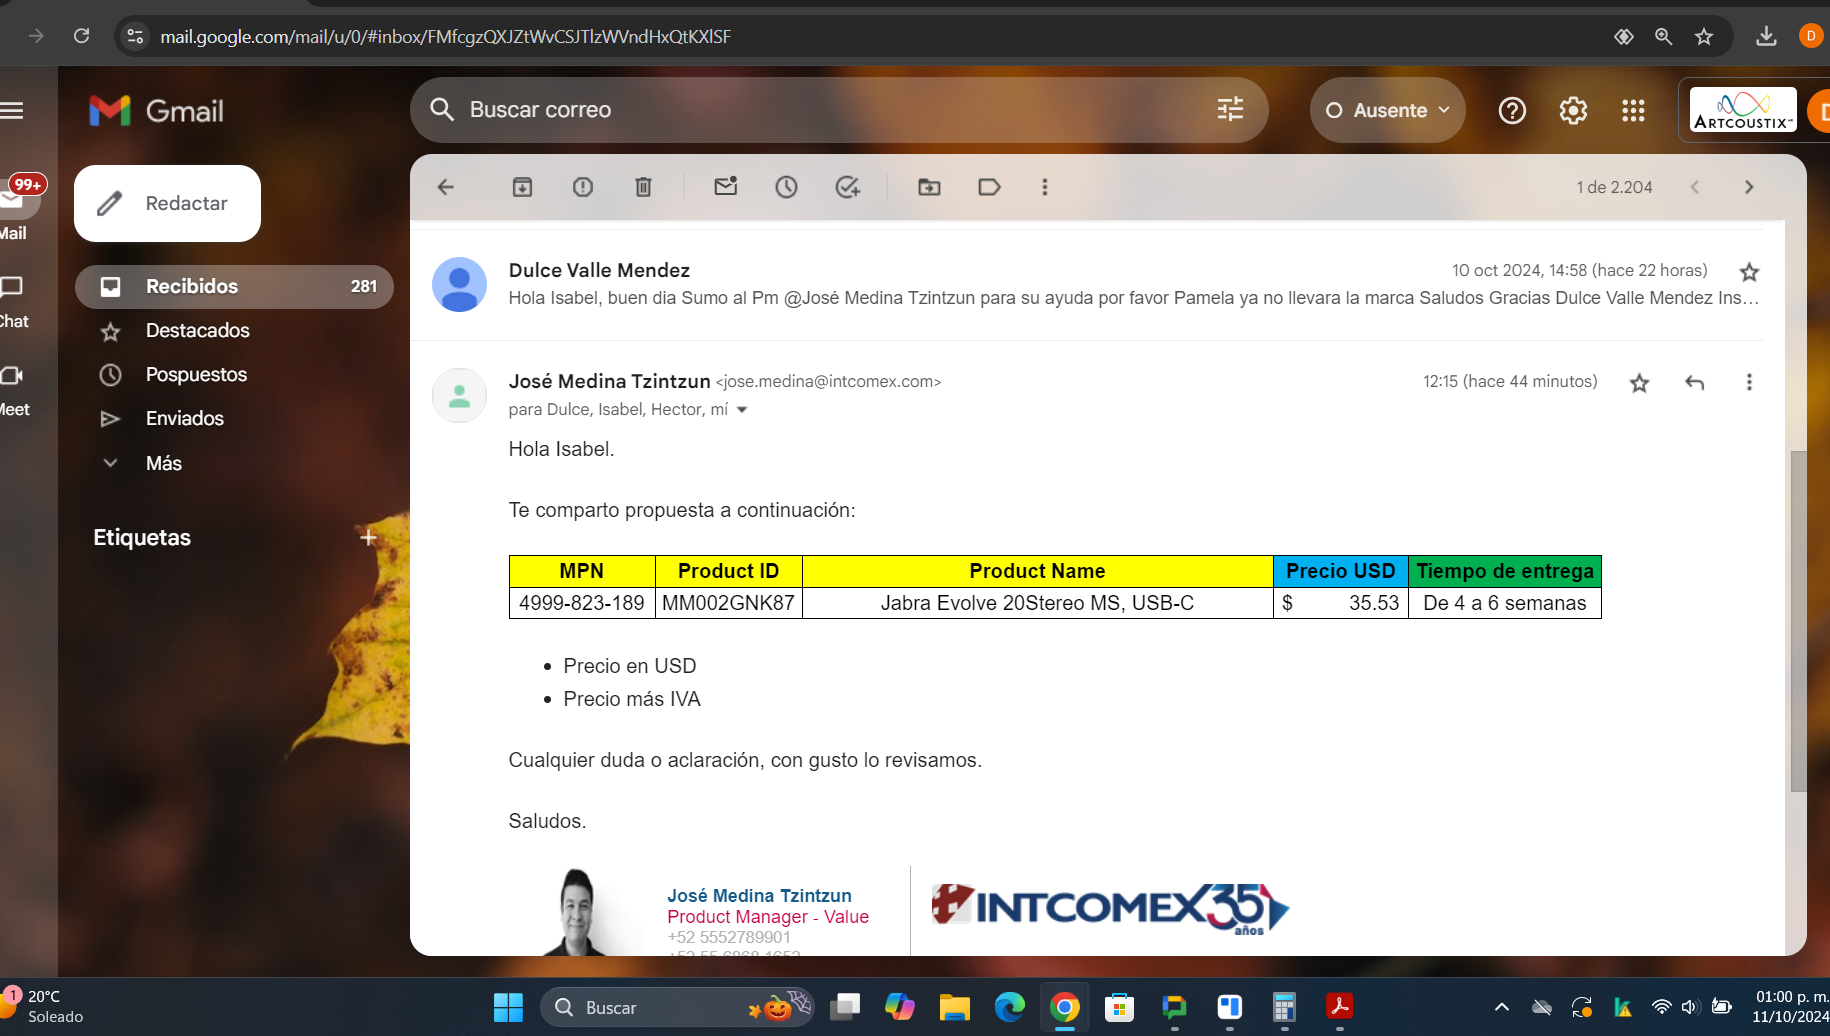Open Ausente status dropdown
Image resolution: width=1830 pixels, height=1036 pixels.
pos(1387,110)
